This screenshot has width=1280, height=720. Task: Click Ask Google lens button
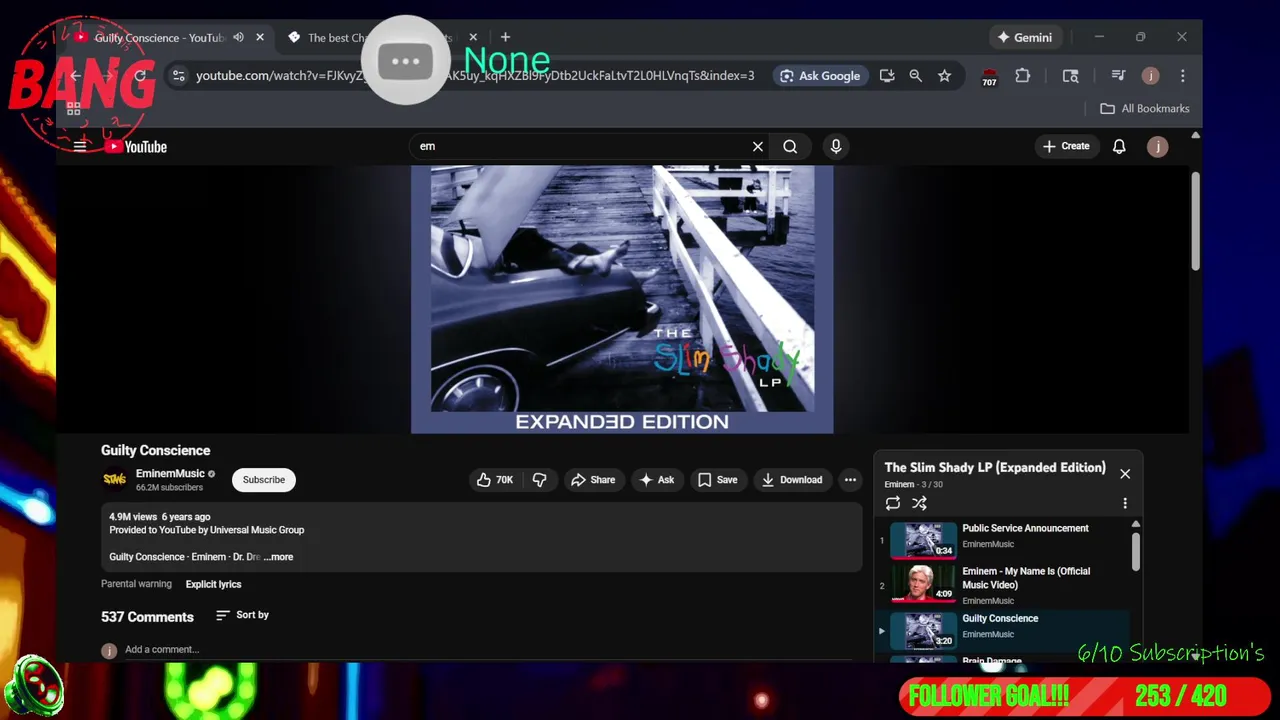820,76
